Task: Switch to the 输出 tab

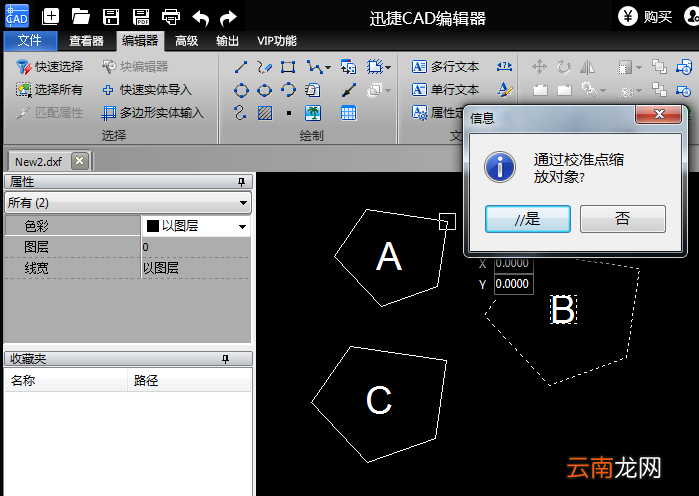Action: (x=227, y=41)
